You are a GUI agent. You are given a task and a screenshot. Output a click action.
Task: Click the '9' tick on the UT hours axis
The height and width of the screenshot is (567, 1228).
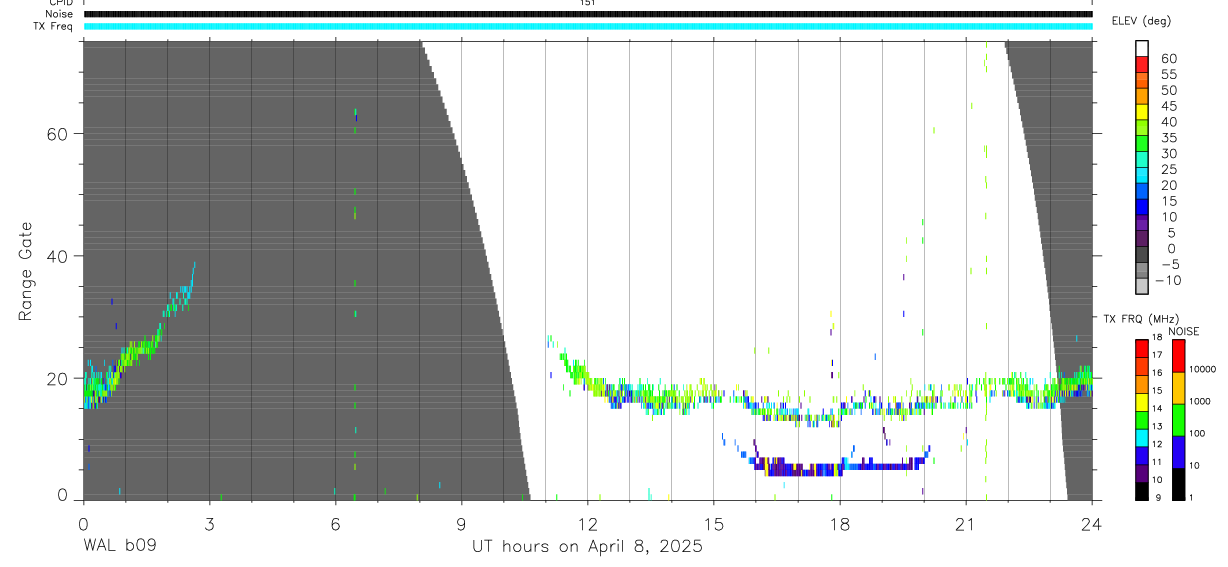(461, 522)
